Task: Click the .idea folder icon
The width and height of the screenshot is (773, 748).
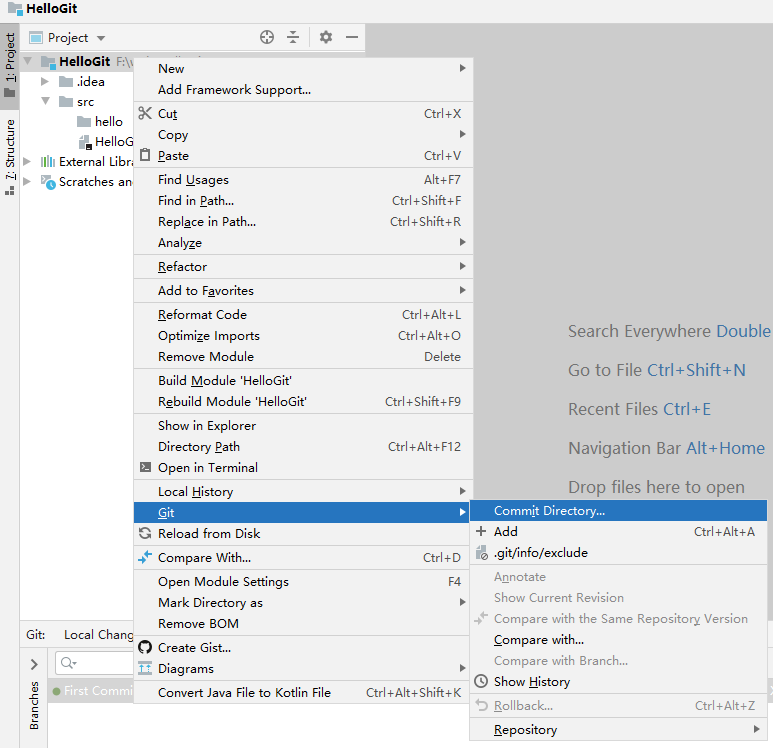Action: click(x=66, y=81)
